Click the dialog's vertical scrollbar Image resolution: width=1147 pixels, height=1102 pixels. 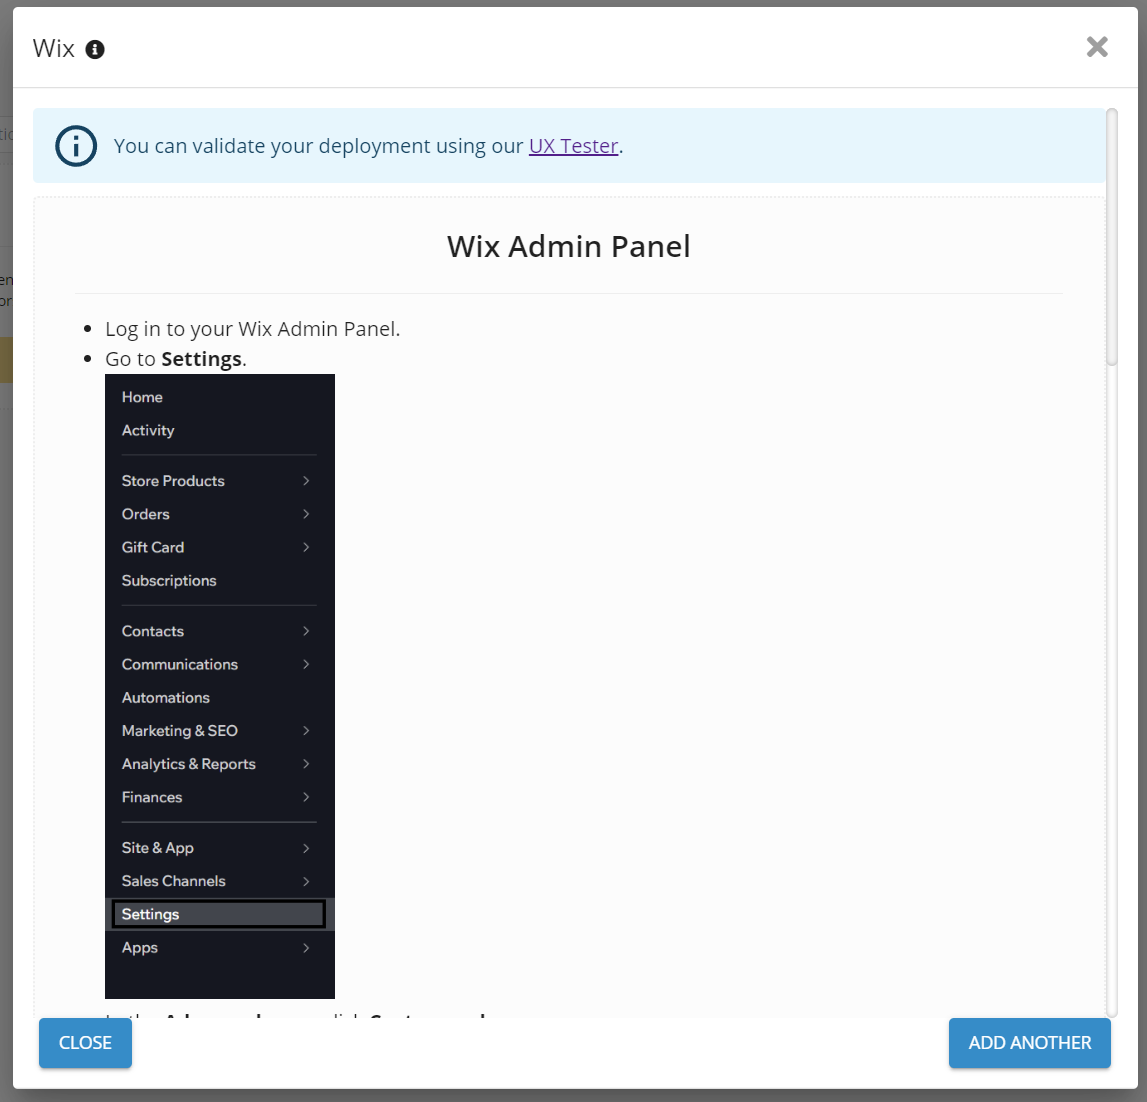(x=1112, y=240)
